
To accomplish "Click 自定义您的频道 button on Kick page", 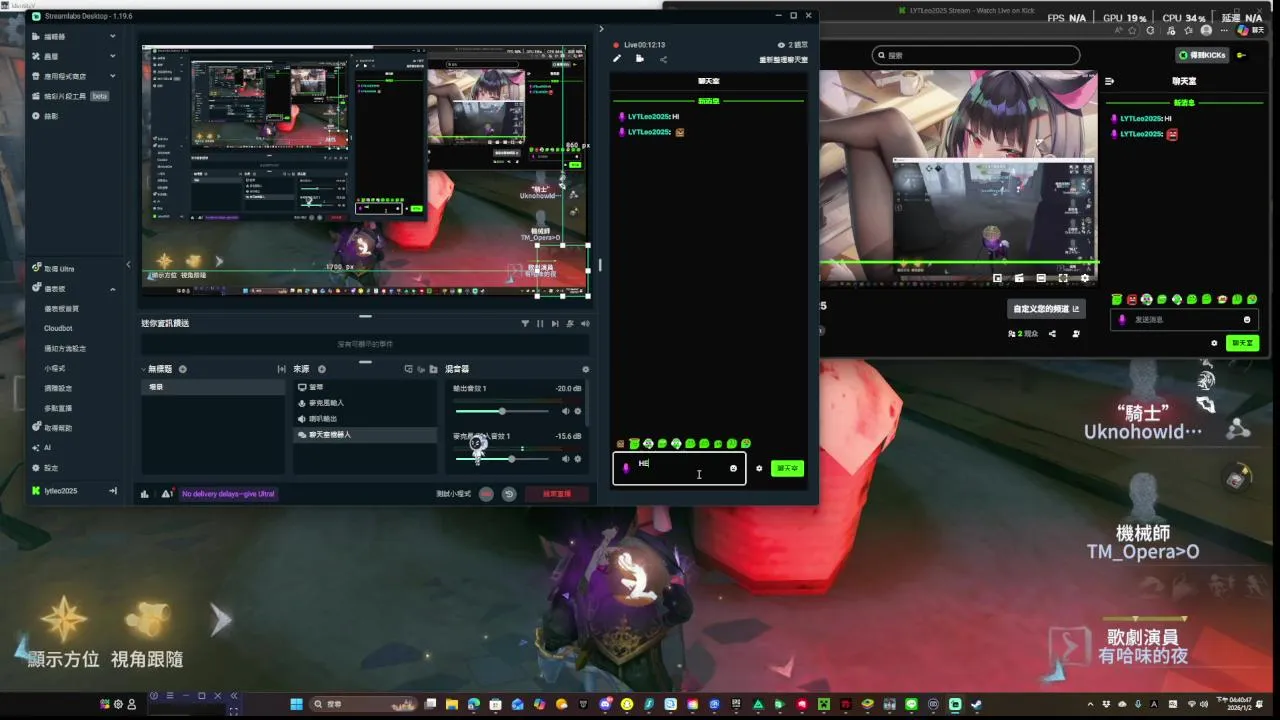I will pos(1046,309).
